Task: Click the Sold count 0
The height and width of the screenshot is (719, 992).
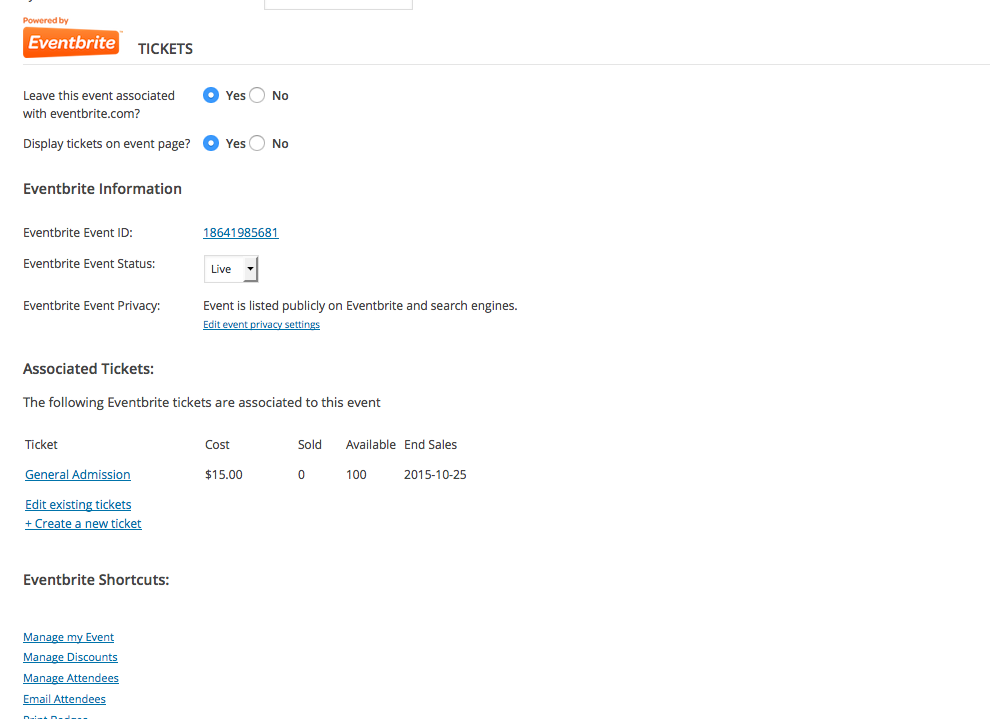Action: click(x=302, y=475)
